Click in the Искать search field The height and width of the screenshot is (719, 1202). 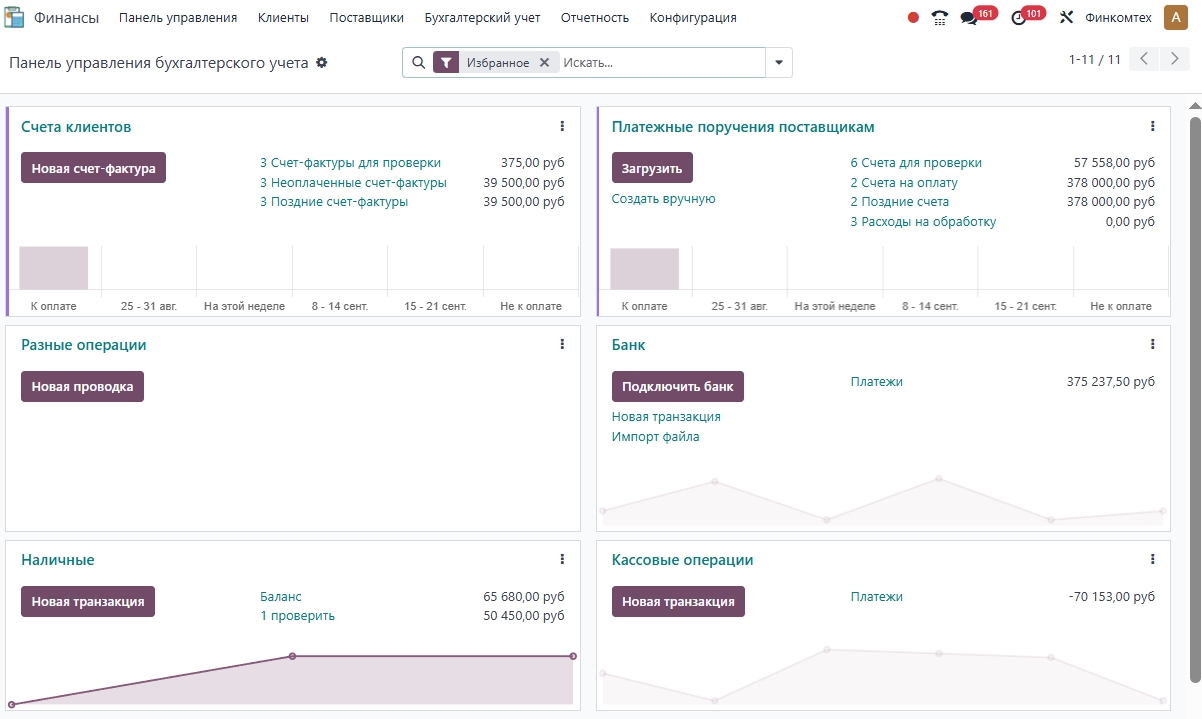(660, 62)
